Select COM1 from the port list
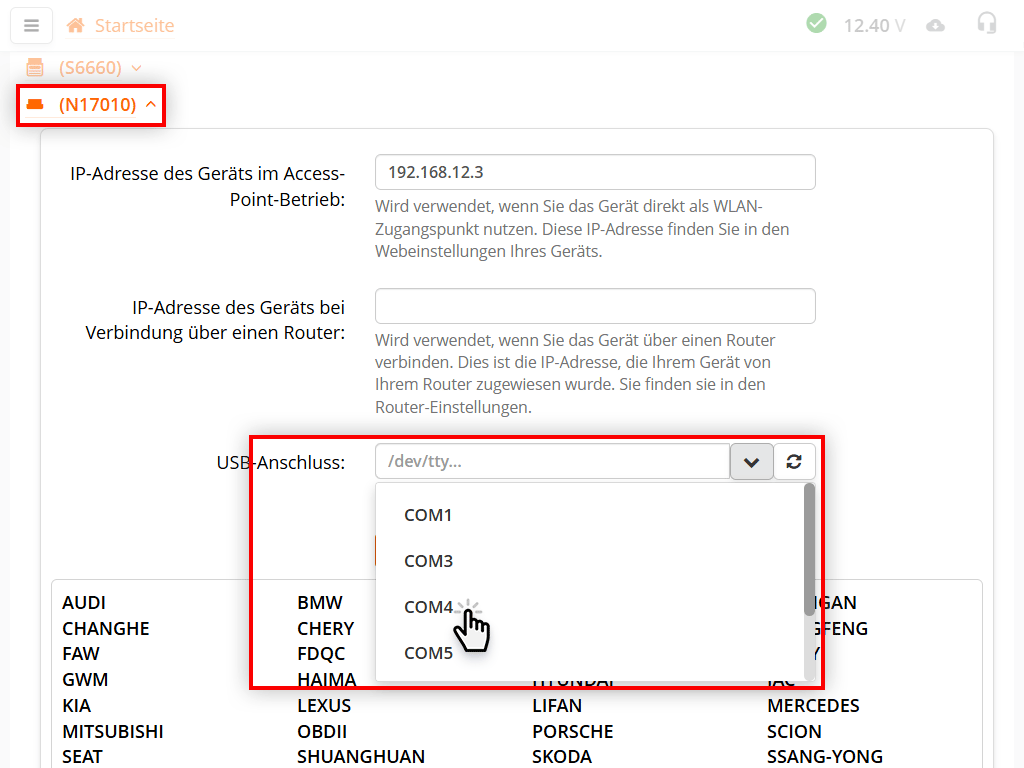 click(x=428, y=515)
